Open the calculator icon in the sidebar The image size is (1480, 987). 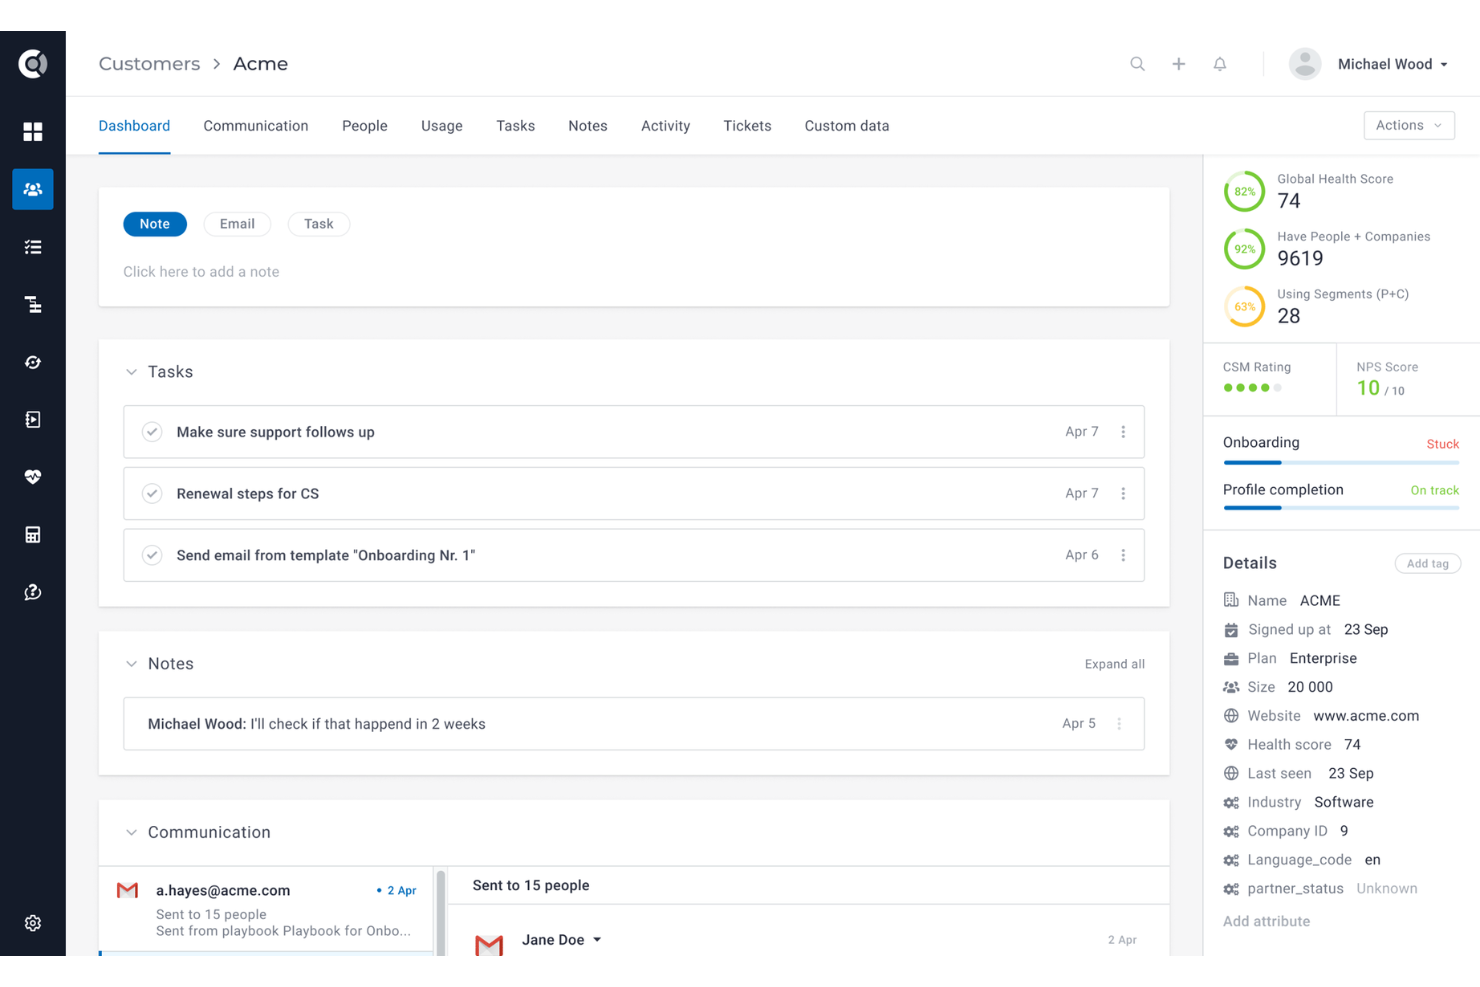(33, 534)
